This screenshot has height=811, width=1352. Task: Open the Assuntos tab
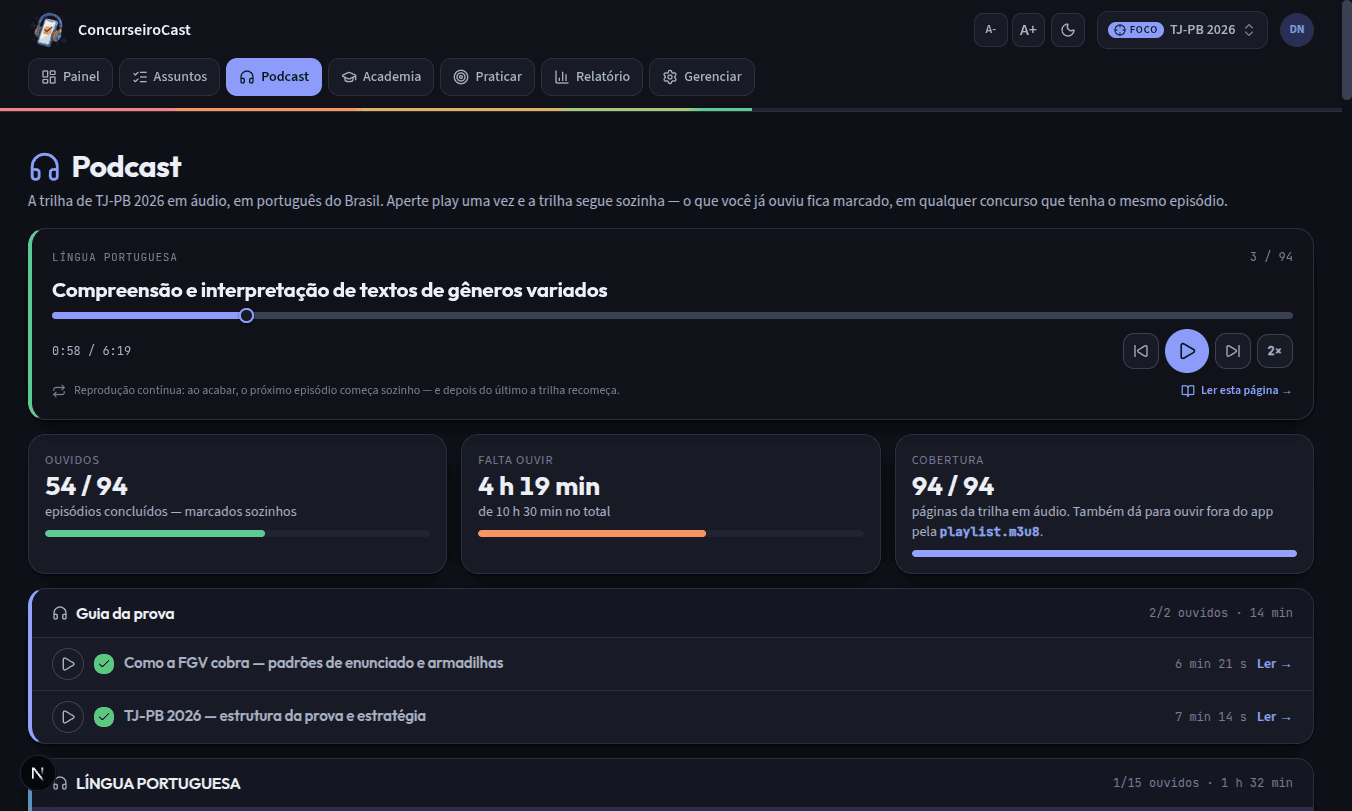169,77
